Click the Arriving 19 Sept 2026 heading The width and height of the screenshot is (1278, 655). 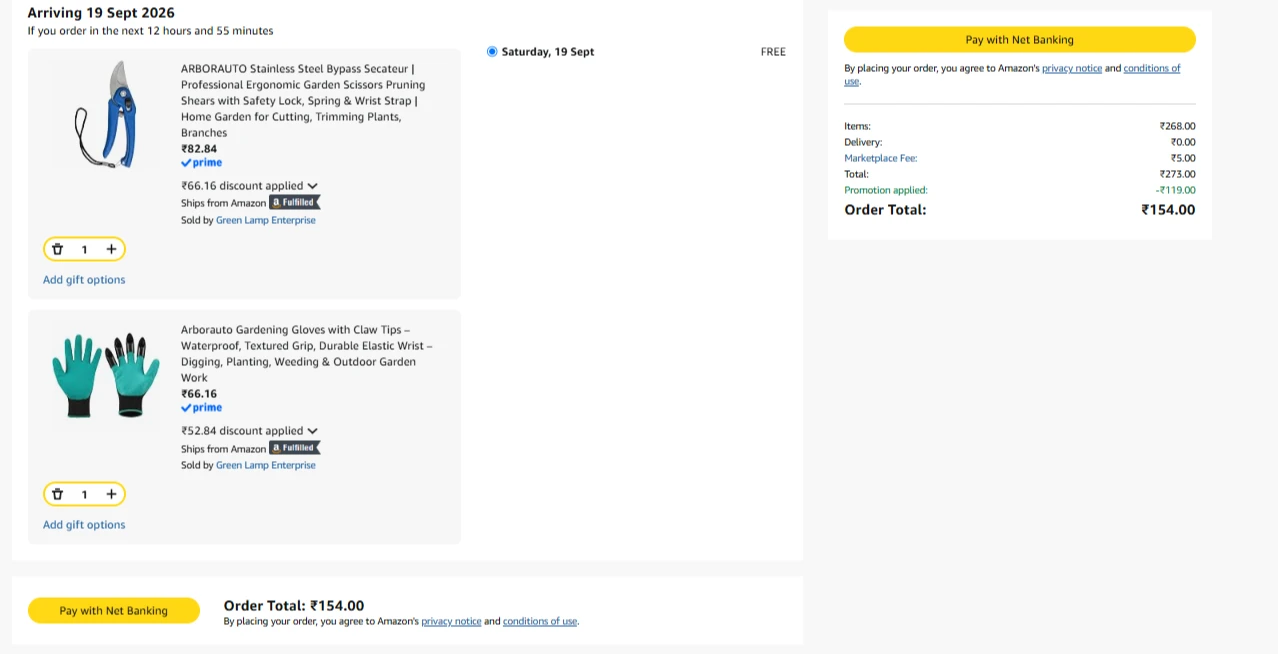coord(101,13)
